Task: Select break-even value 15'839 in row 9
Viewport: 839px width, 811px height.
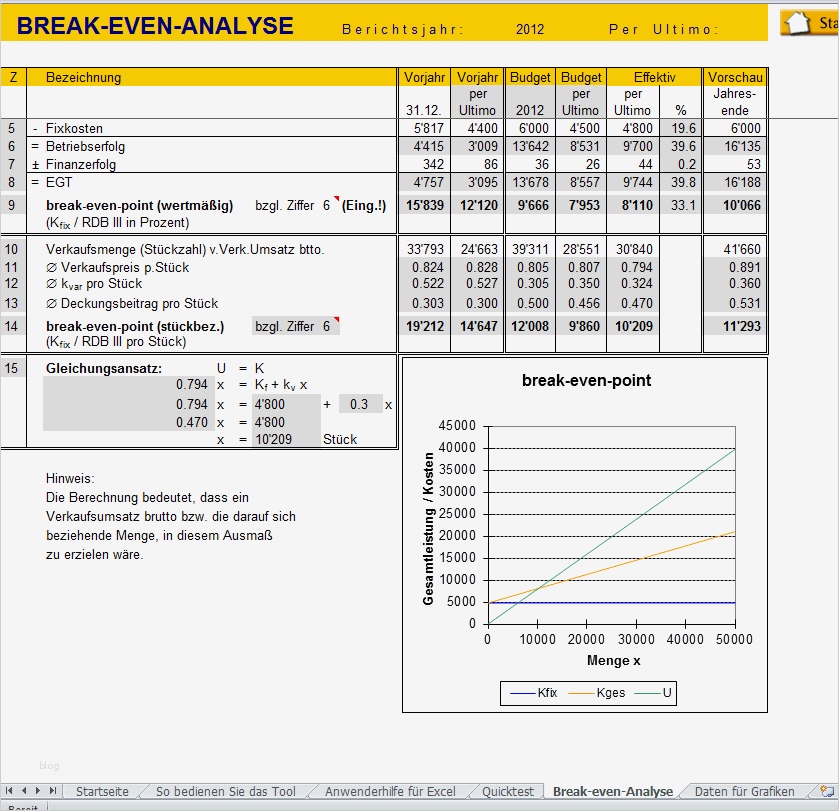Action: [424, 205]
